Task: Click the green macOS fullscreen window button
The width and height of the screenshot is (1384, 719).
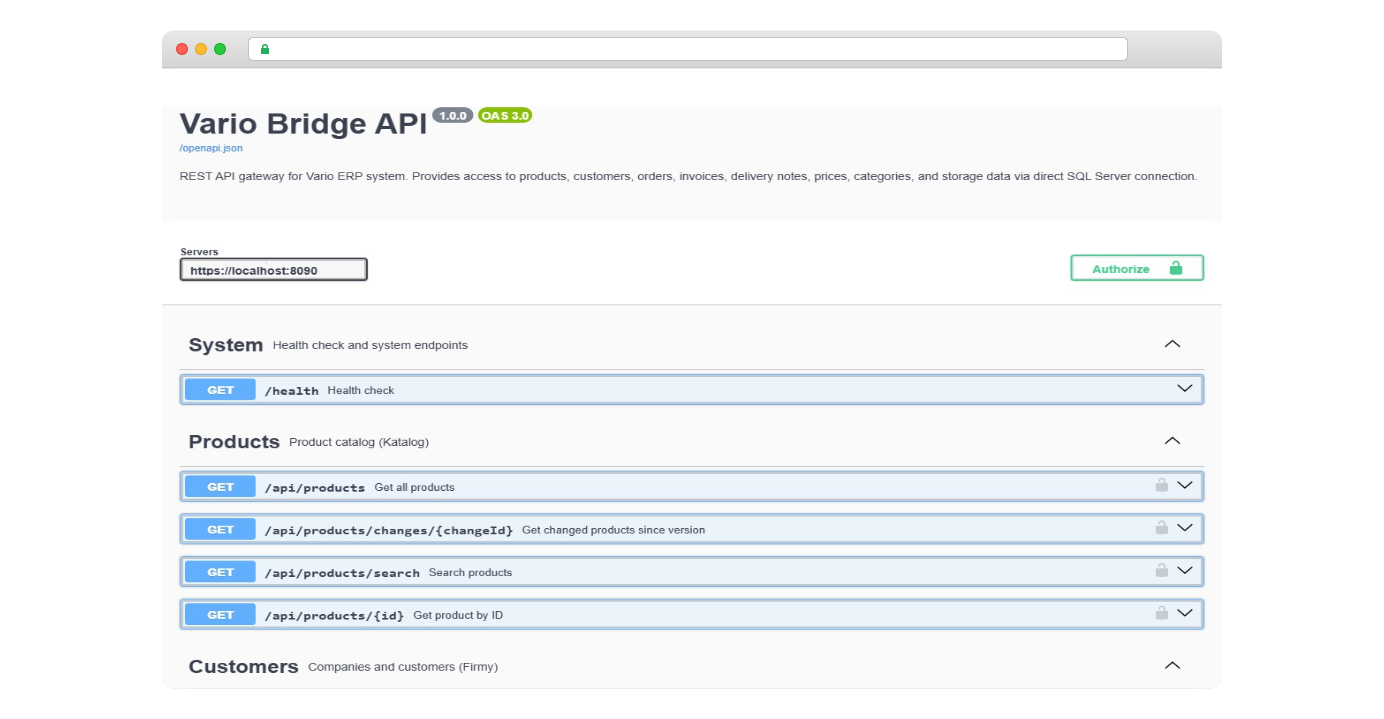Action: pos(220,49)
